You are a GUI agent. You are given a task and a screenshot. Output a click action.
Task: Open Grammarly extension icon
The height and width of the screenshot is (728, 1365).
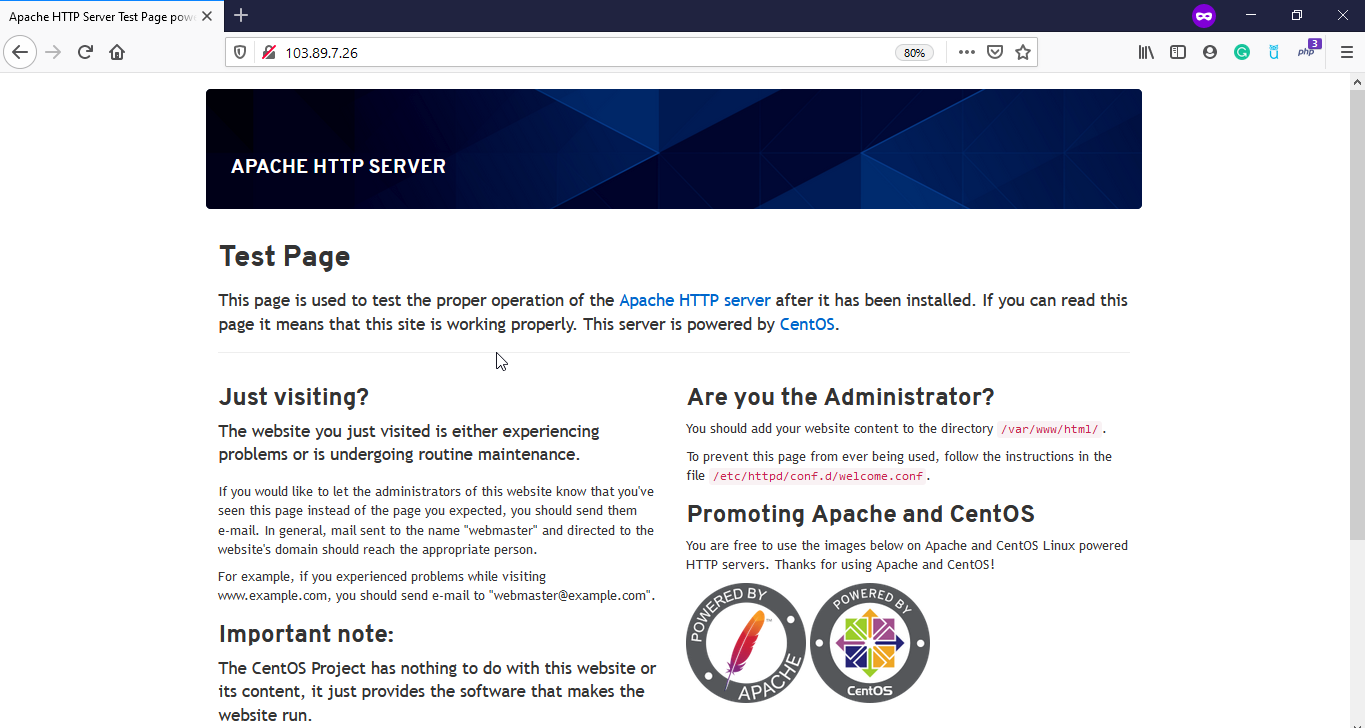[1242, 52]
